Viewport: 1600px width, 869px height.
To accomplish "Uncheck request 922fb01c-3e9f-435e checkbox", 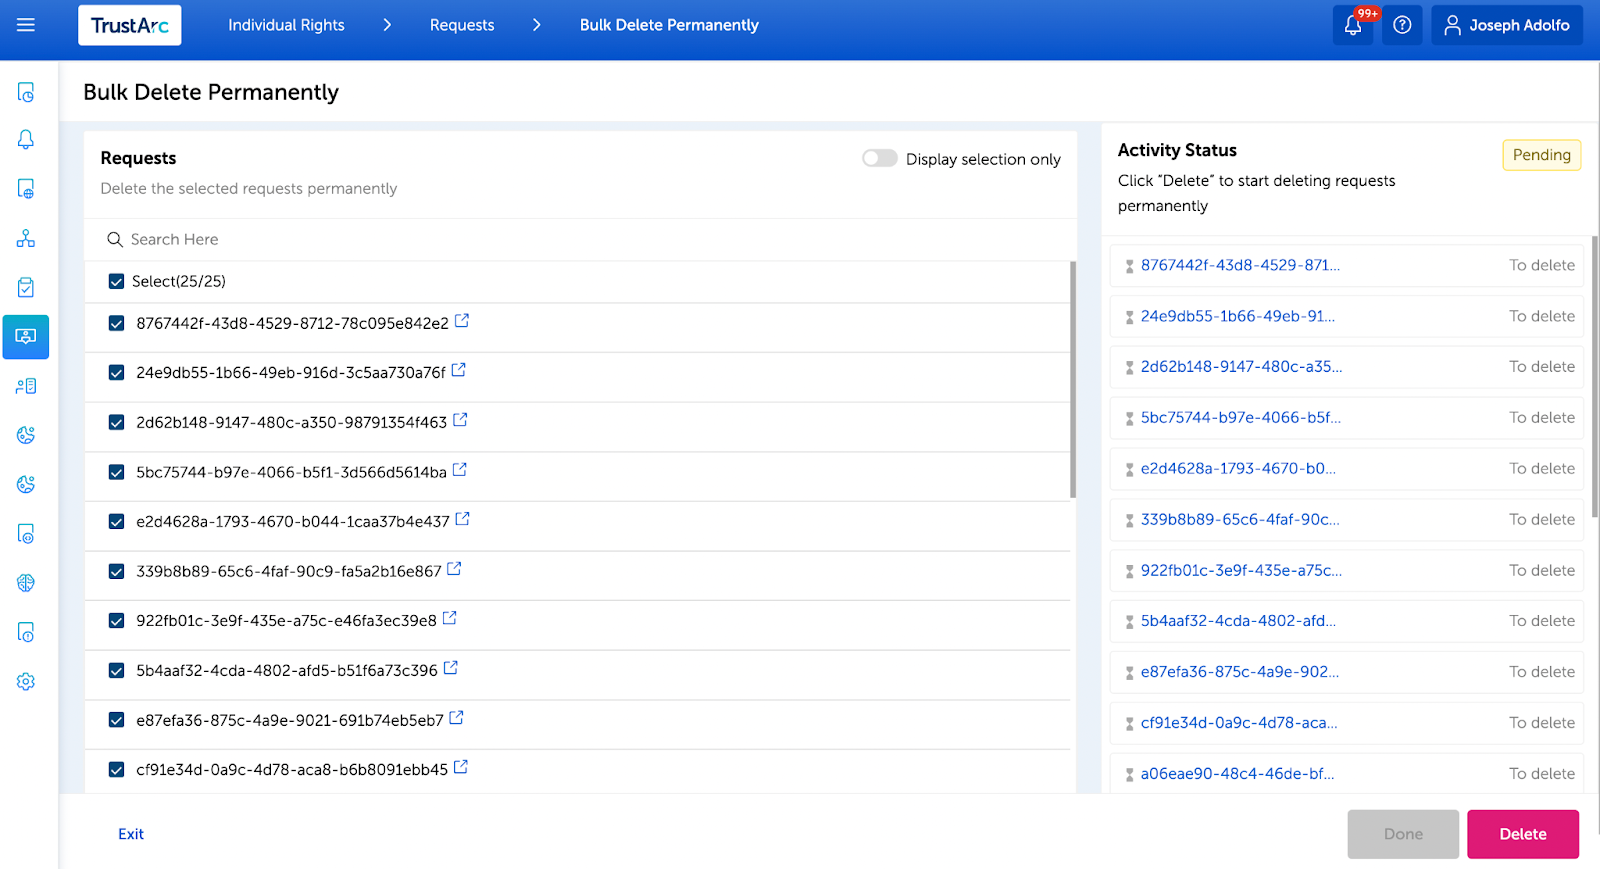I will 116,620.
